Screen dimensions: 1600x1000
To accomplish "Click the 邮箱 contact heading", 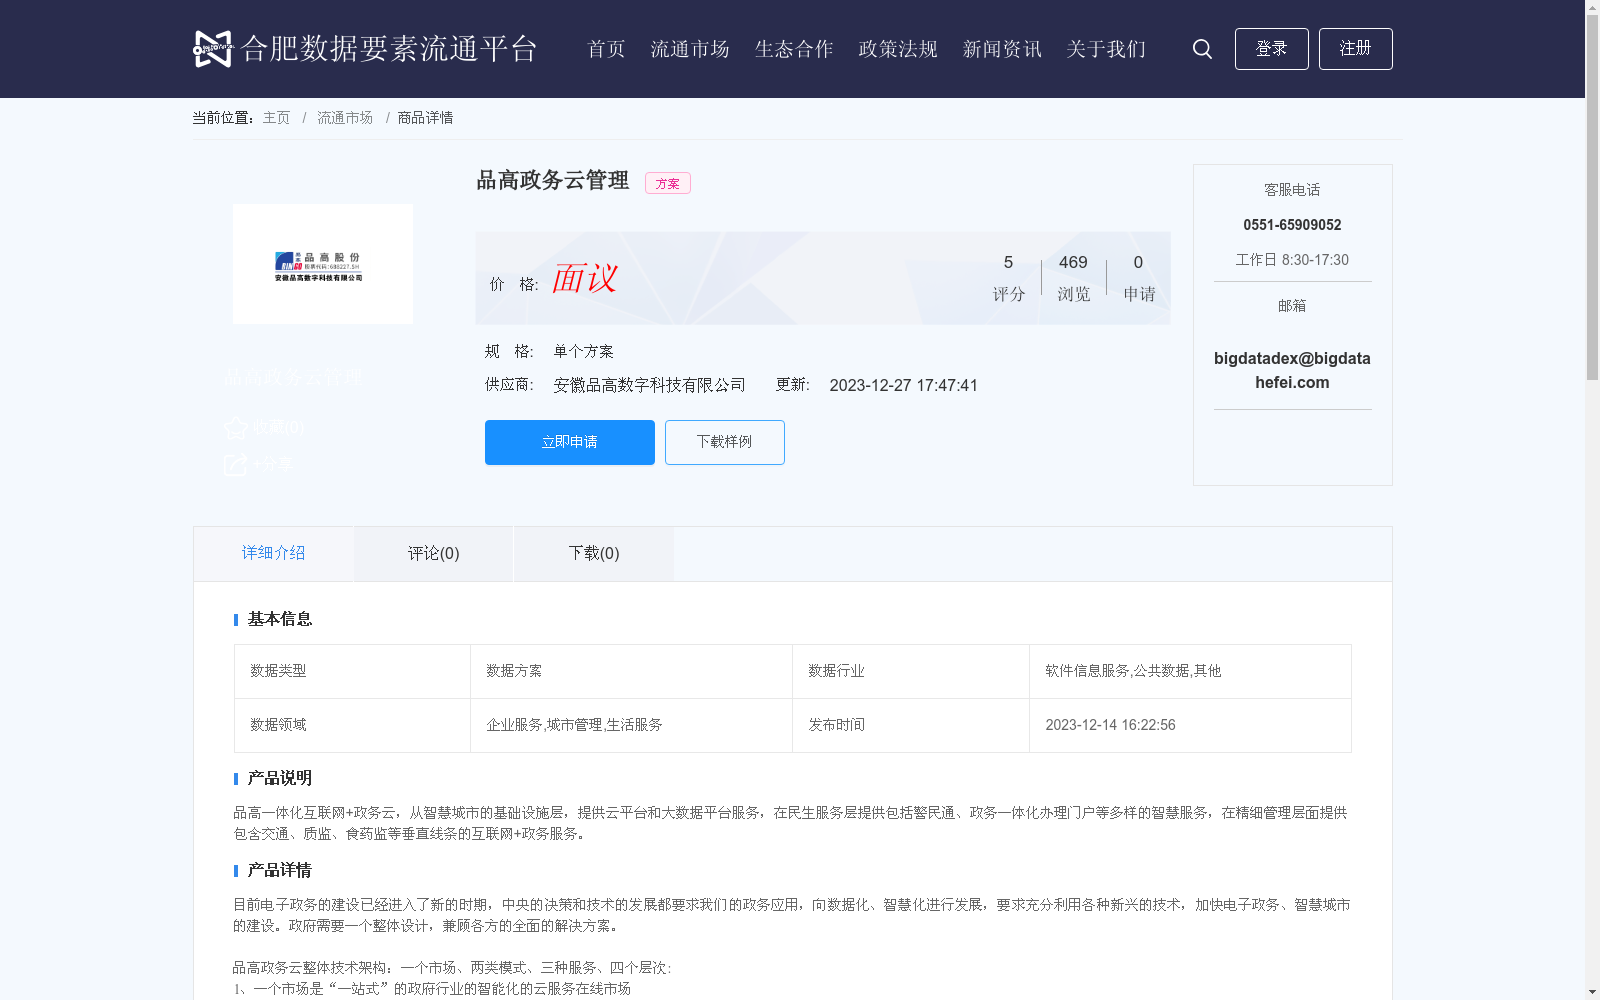I will 1292,306.
